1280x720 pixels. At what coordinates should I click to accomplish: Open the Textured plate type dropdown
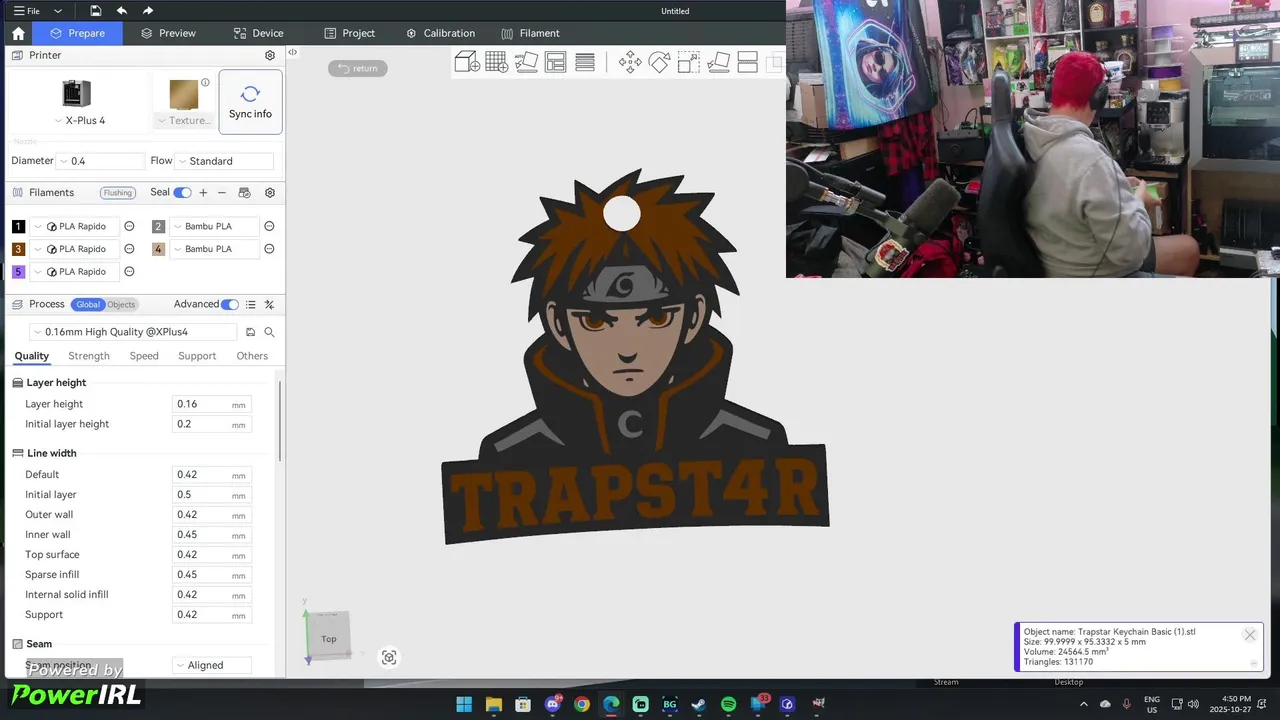point(184,120)
